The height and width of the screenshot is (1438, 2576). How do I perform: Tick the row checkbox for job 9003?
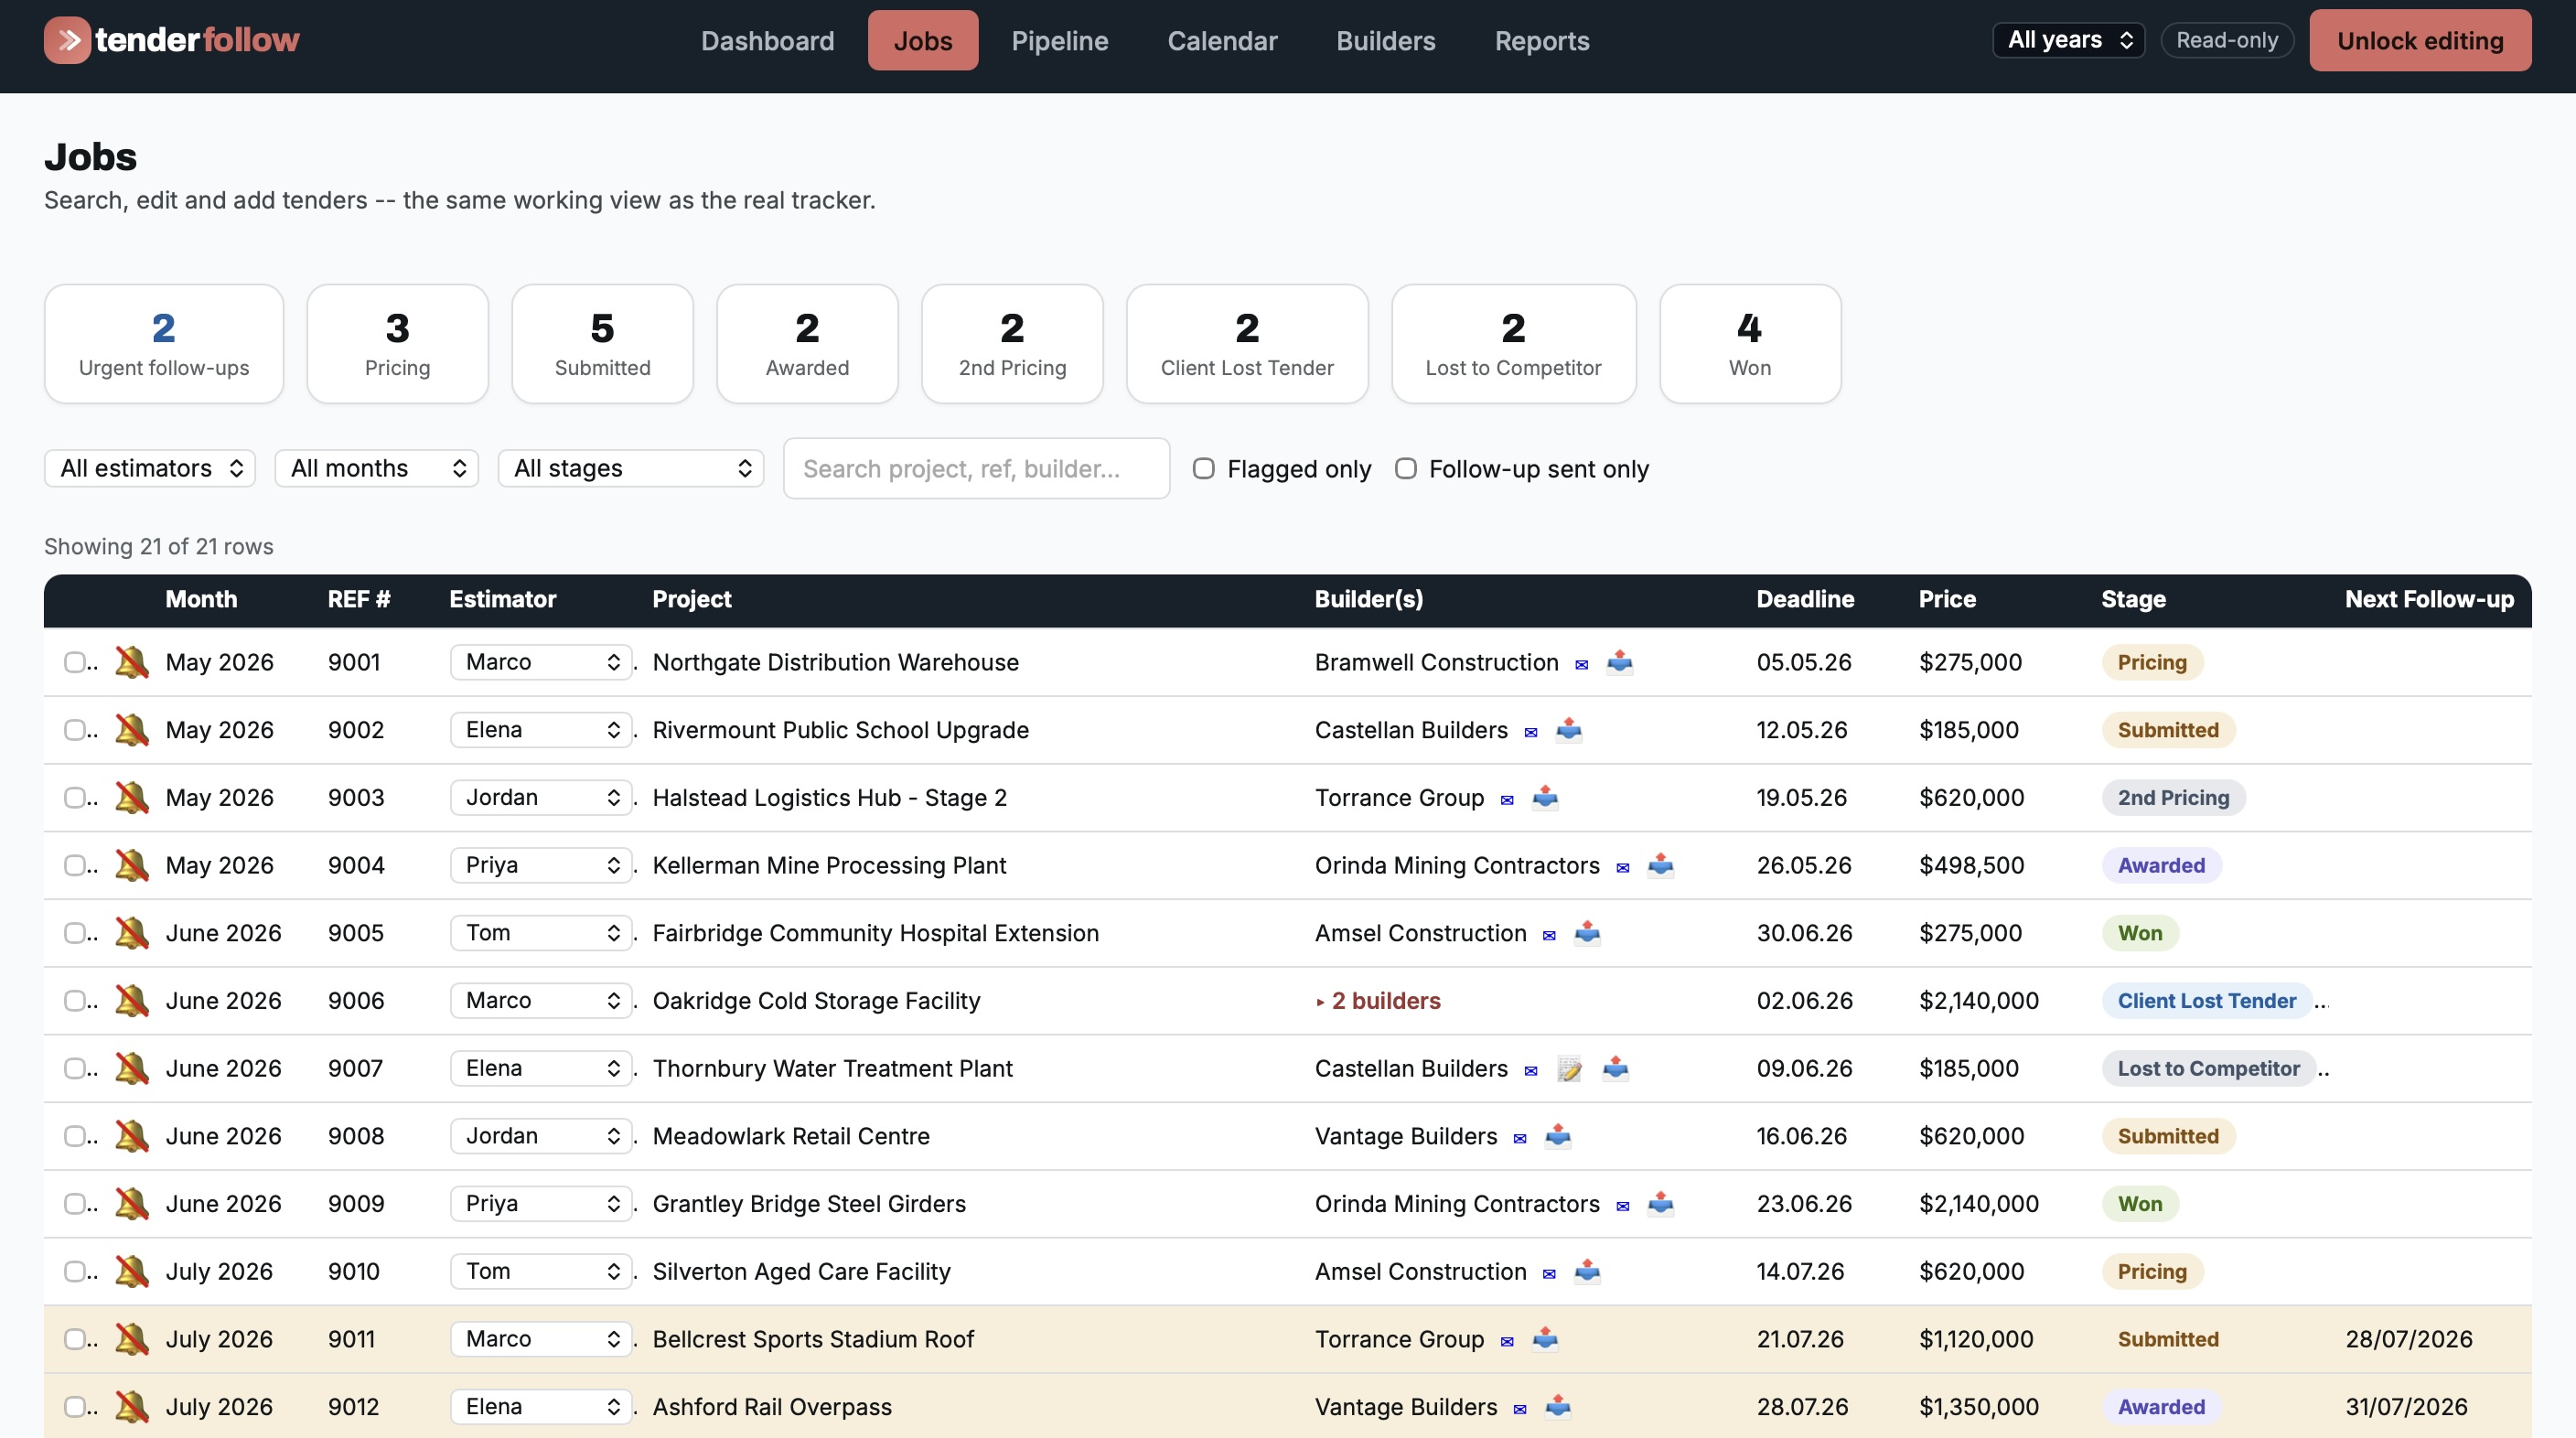(x=74, y=797)
